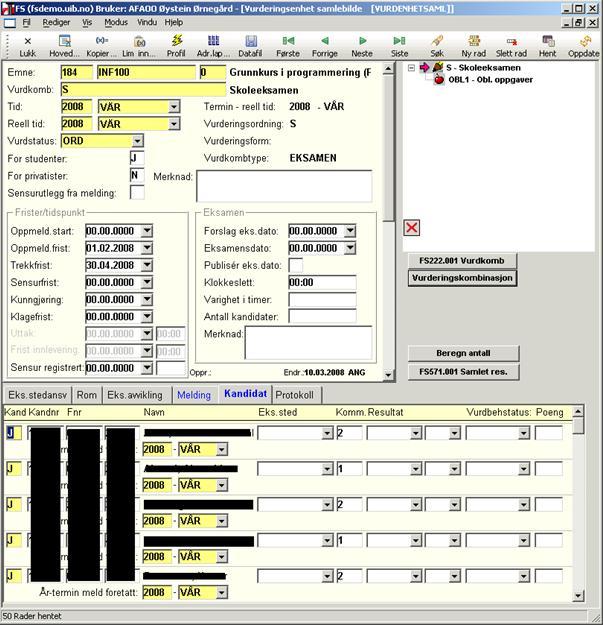The height and width of the screenshot is (625, 603).
Task: Select S - Skoleeksamen tree node
Action: click(483, 68)
